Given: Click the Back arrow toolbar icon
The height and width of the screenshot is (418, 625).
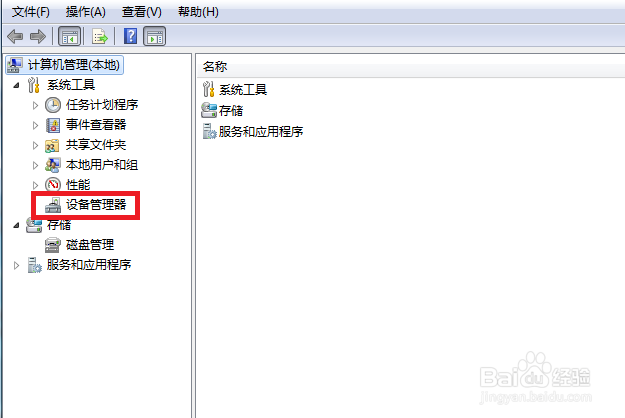Looking at the screenshot, I should pyautogui.click(x=15, y=37).
